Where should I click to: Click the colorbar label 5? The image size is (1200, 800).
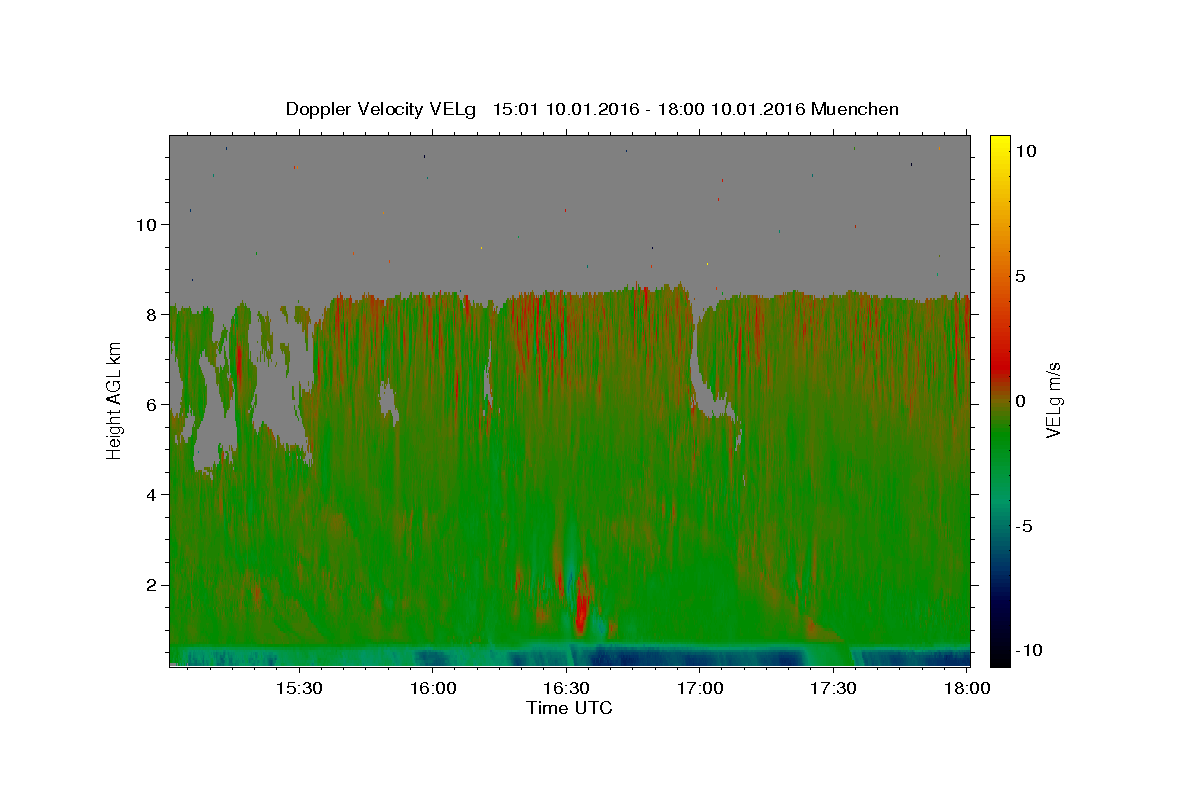pos(1020,276)
